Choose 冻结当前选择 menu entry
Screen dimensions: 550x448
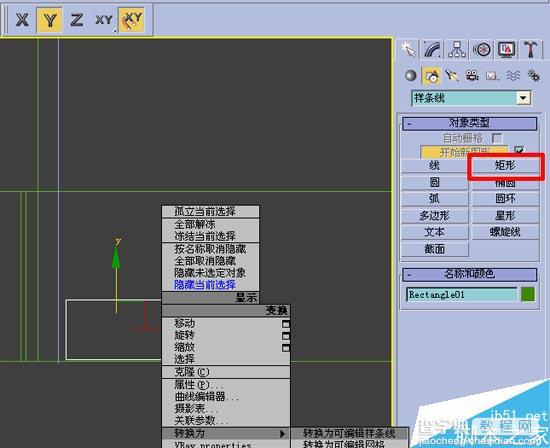[210, 236]
